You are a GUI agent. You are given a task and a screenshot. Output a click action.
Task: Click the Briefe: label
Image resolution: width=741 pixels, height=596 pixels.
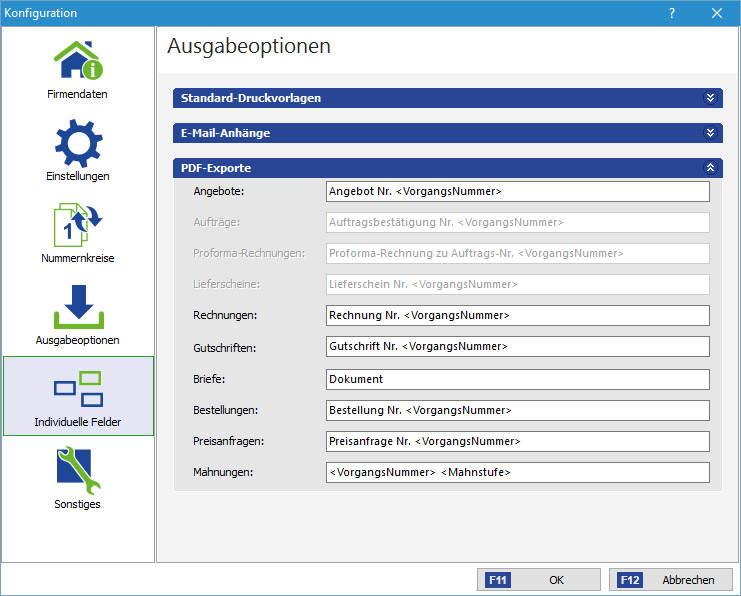(x=209, y=379)
